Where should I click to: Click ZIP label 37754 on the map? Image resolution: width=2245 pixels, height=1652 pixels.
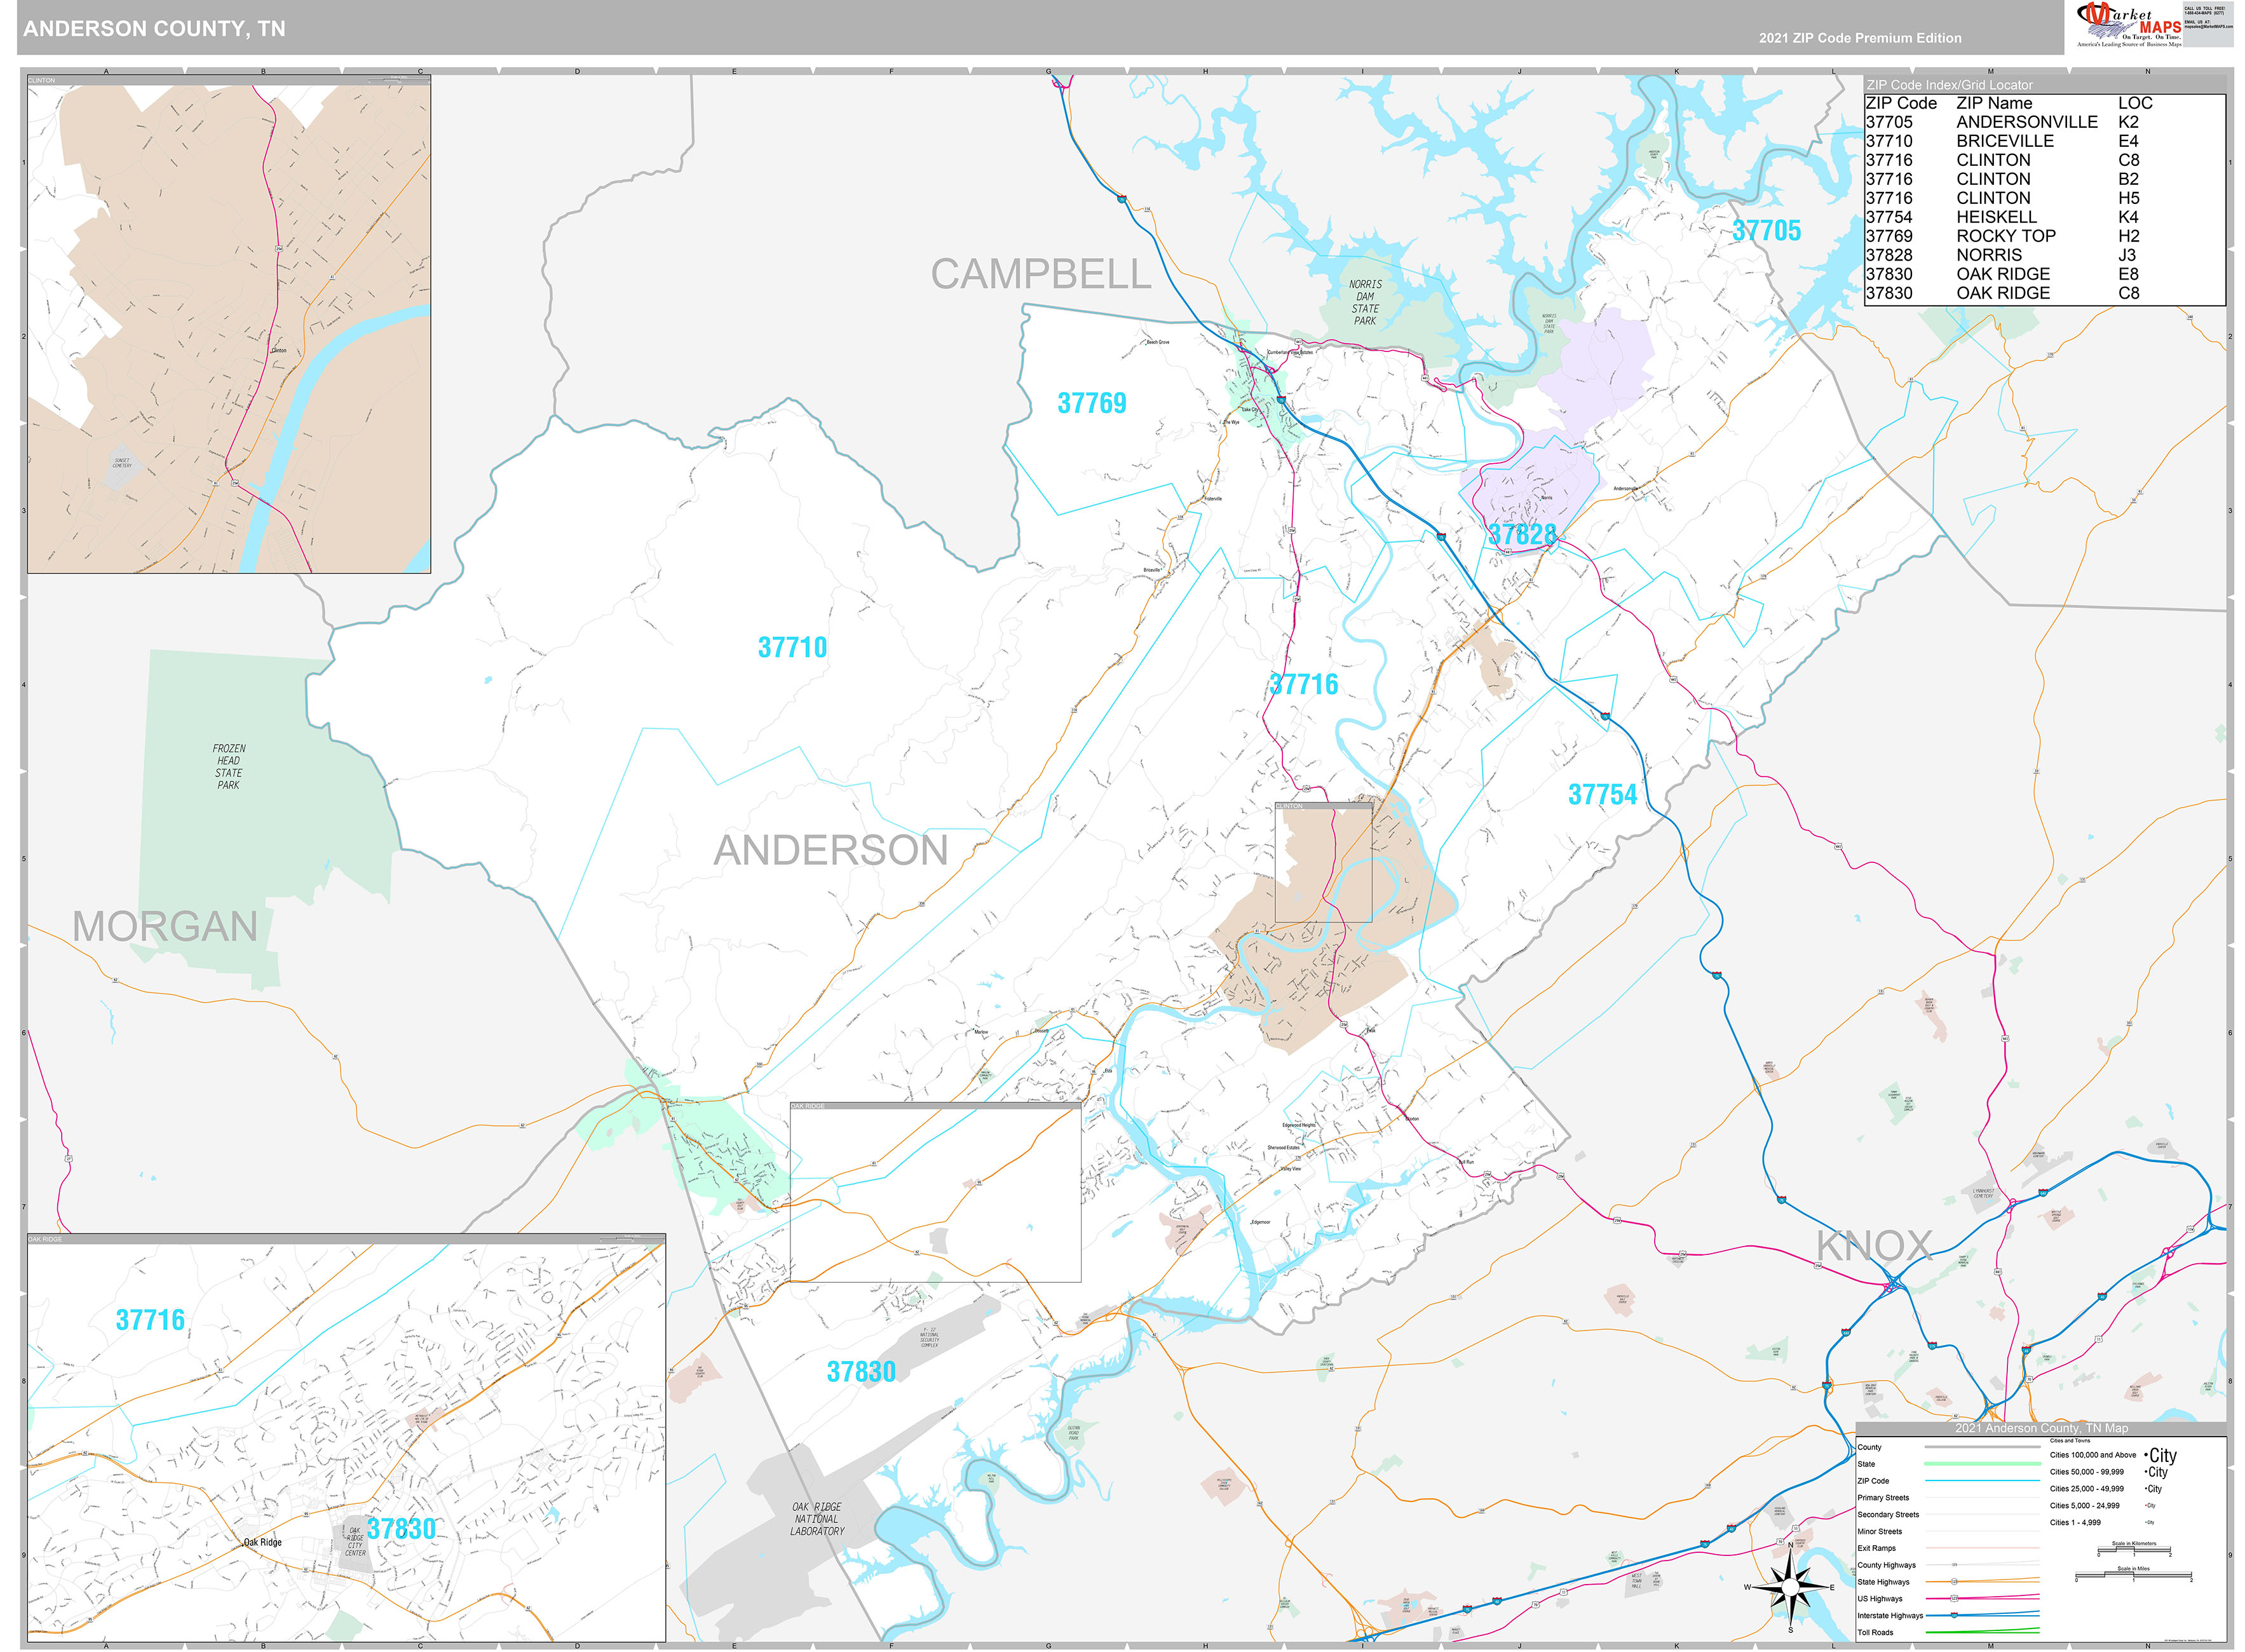pyautogui.click(x=1603, y=795)
